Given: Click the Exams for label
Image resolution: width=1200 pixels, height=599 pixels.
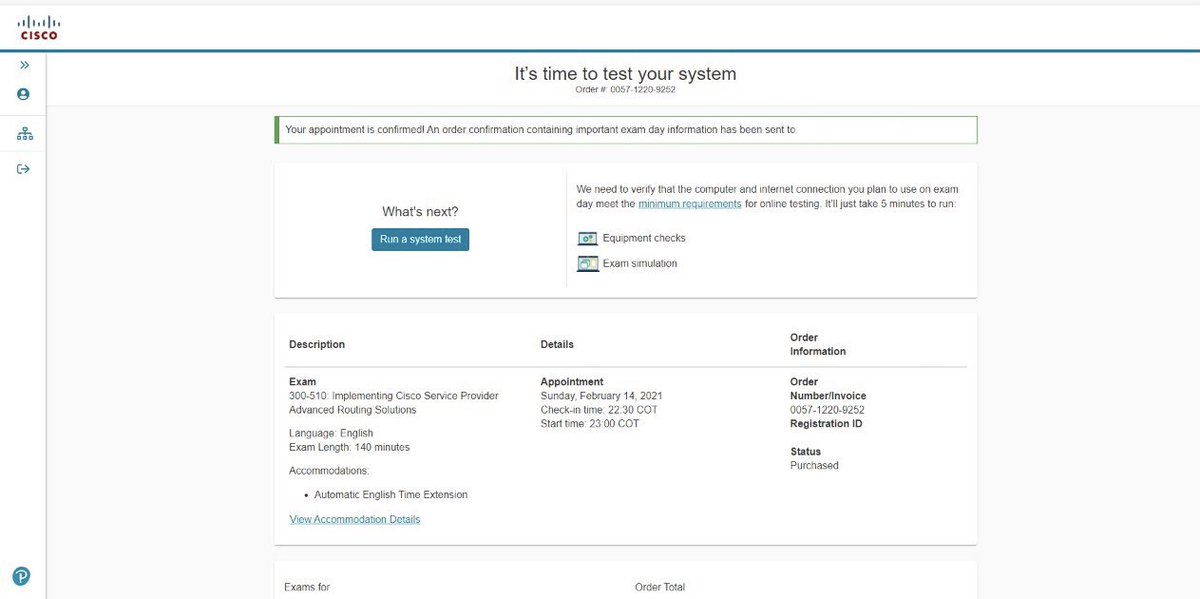Looking at the screenshot, I should coord(307,587).
